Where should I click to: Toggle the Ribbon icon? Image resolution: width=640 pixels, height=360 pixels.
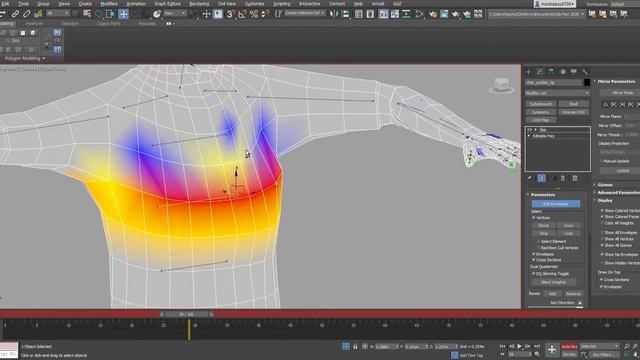coord(383,14)
